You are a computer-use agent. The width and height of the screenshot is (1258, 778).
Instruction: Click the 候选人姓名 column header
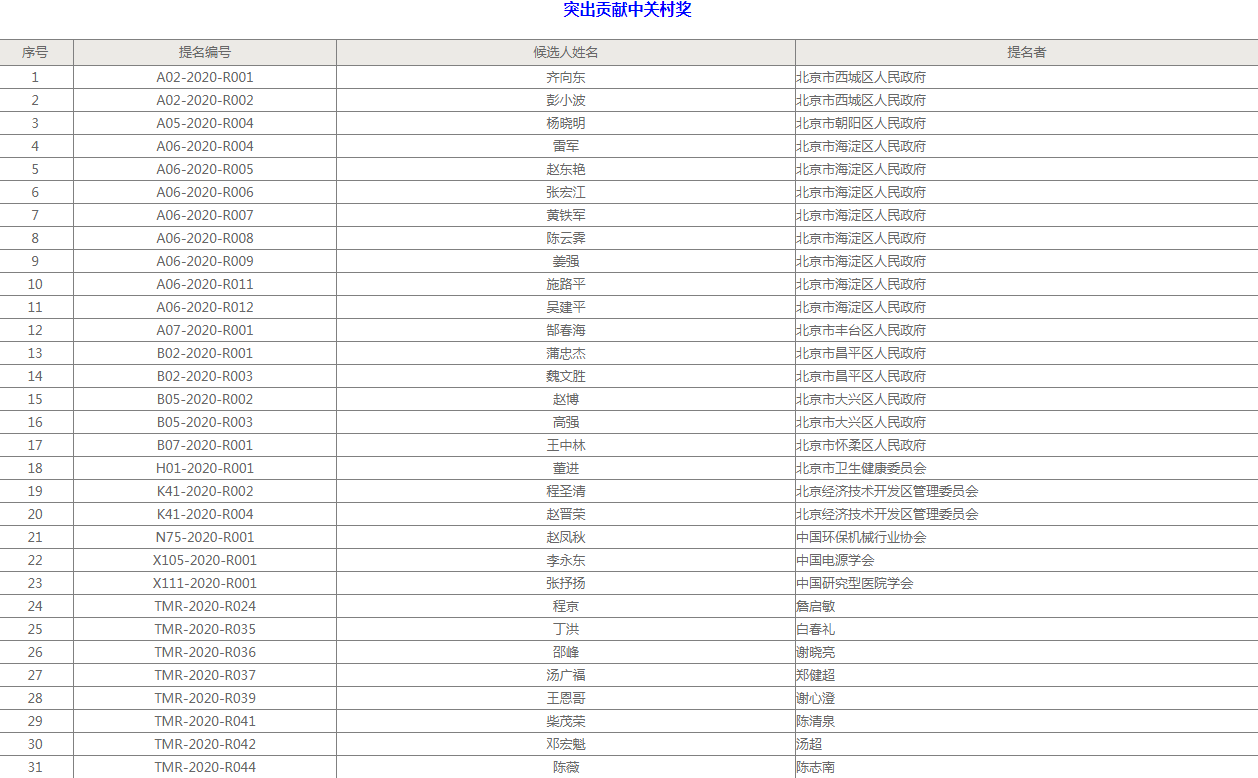[566, 52]
